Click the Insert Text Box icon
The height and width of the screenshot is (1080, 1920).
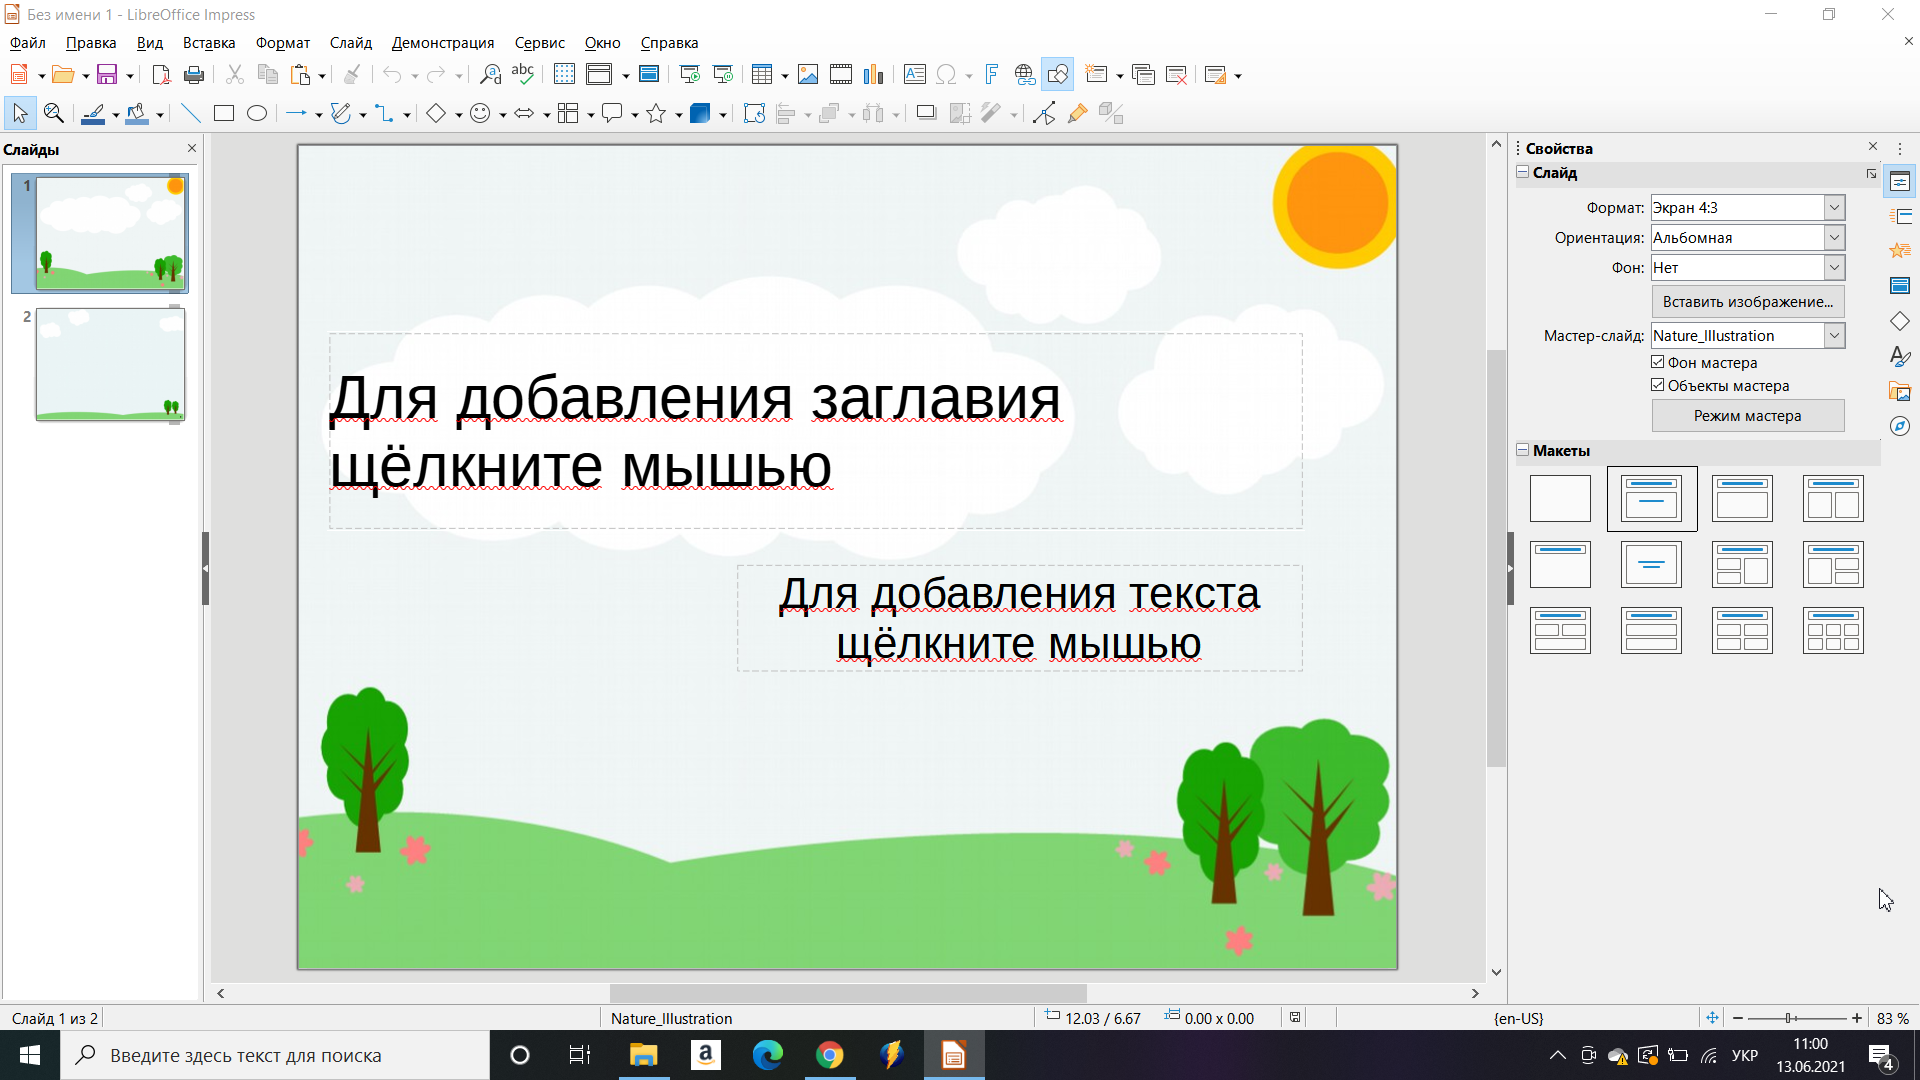pos(914,75)
